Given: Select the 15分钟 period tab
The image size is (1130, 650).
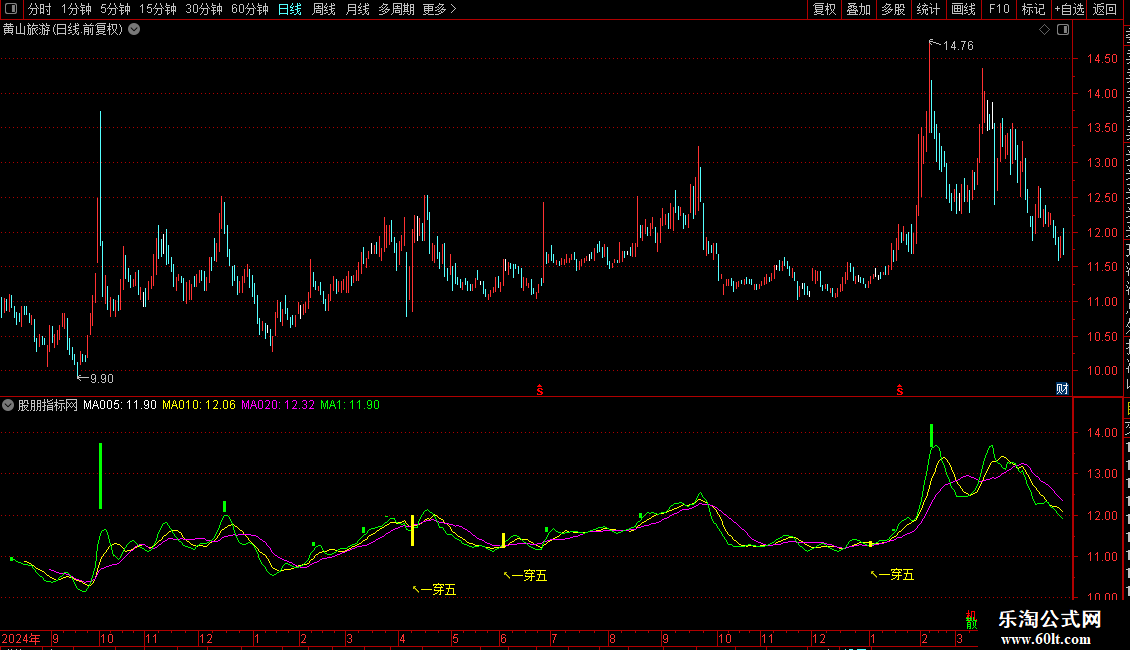Looking at the screenshot, I should 157,9.
